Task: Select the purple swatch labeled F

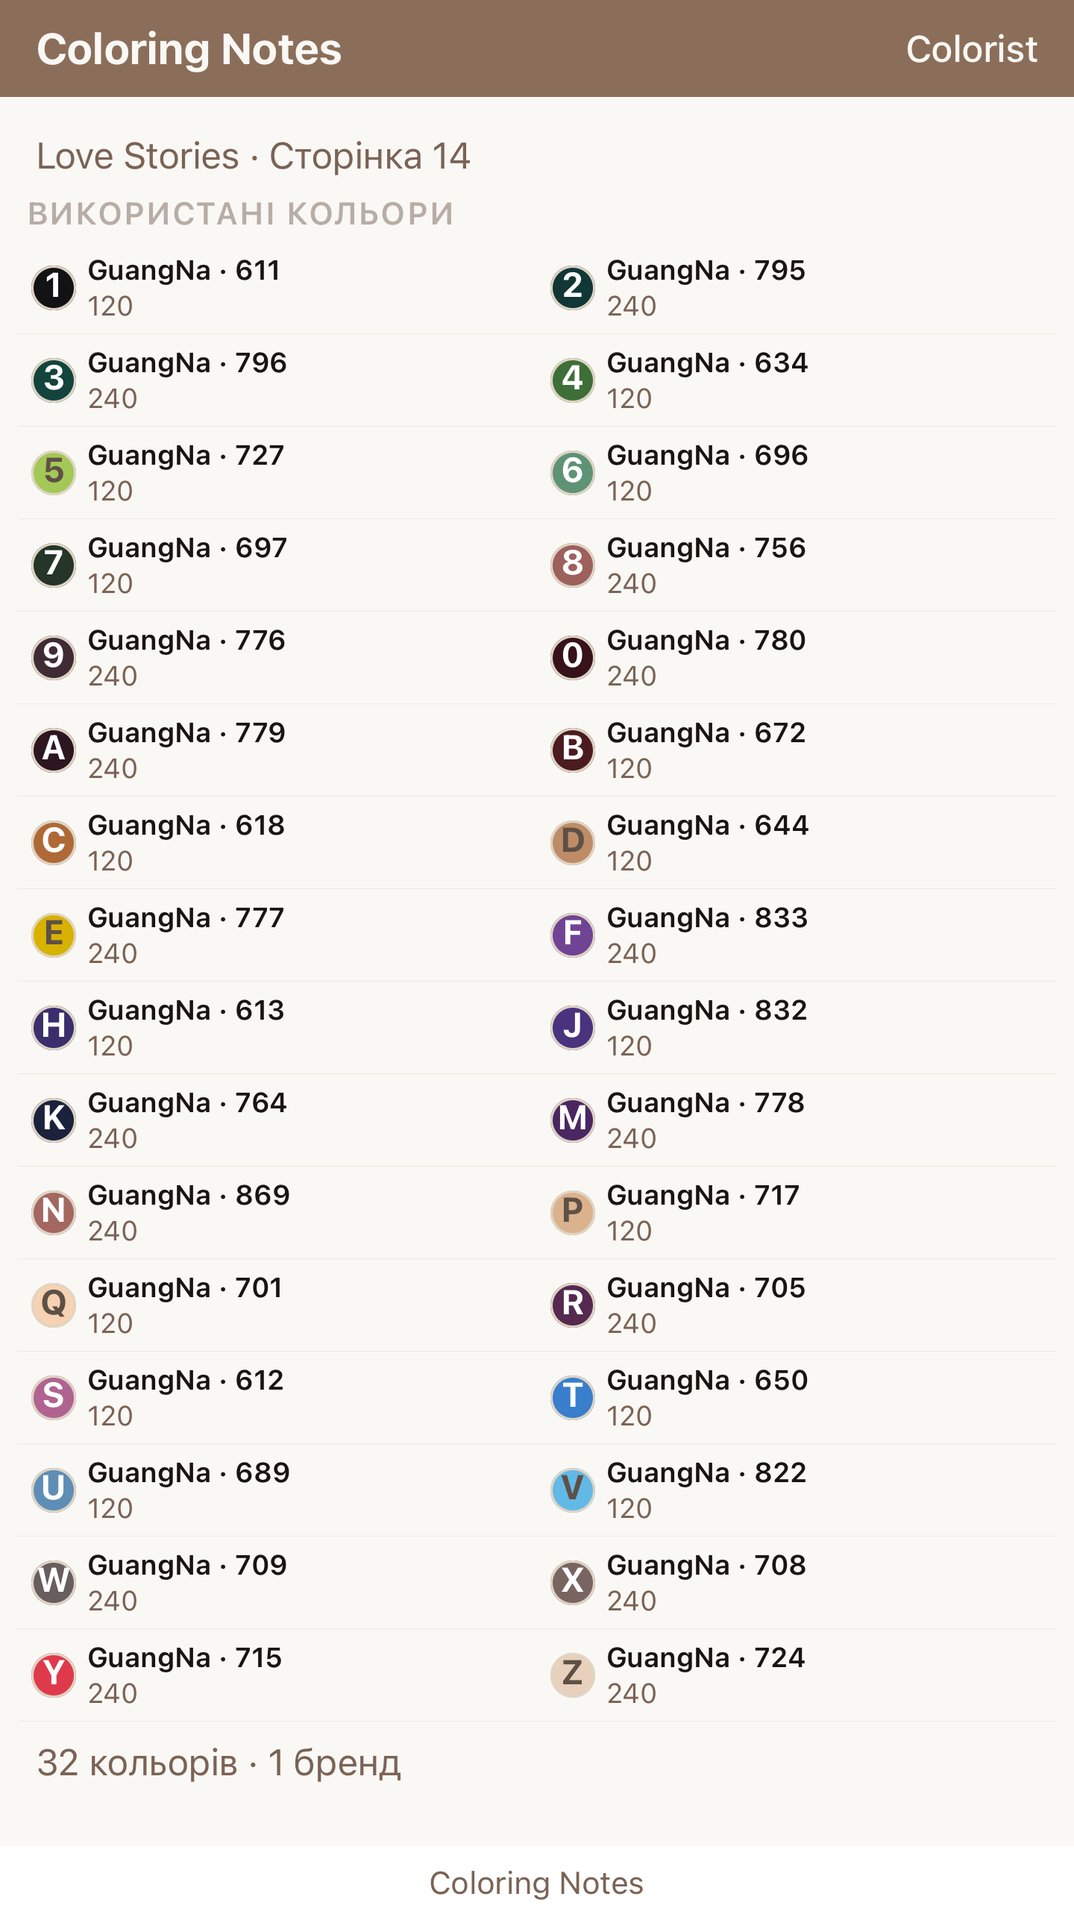Action: [573, 935]
